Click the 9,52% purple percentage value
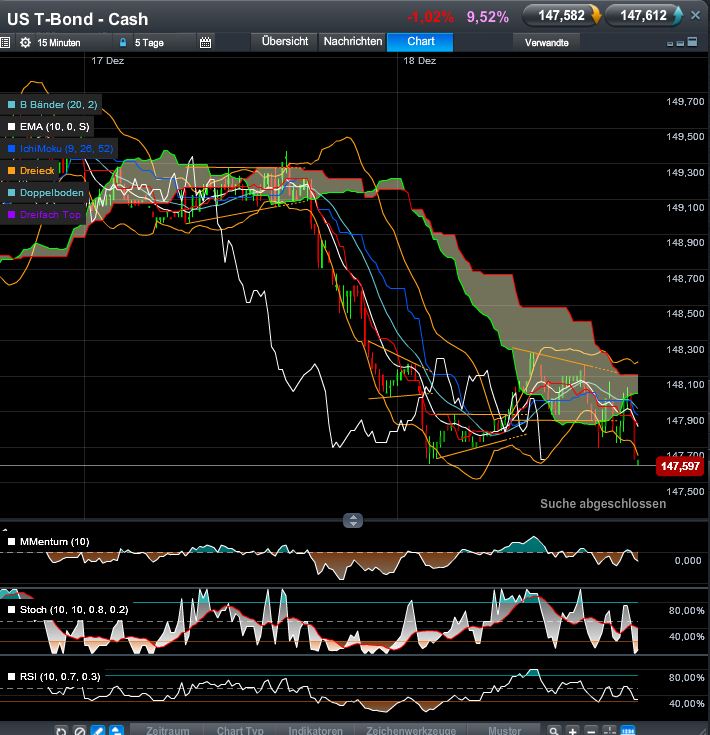 point(487,17)
